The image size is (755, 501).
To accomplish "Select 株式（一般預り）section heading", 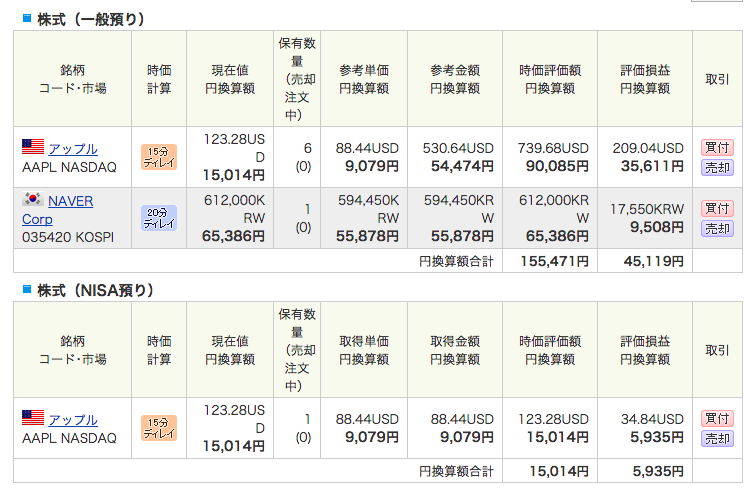I will click(x=91, y=19).
